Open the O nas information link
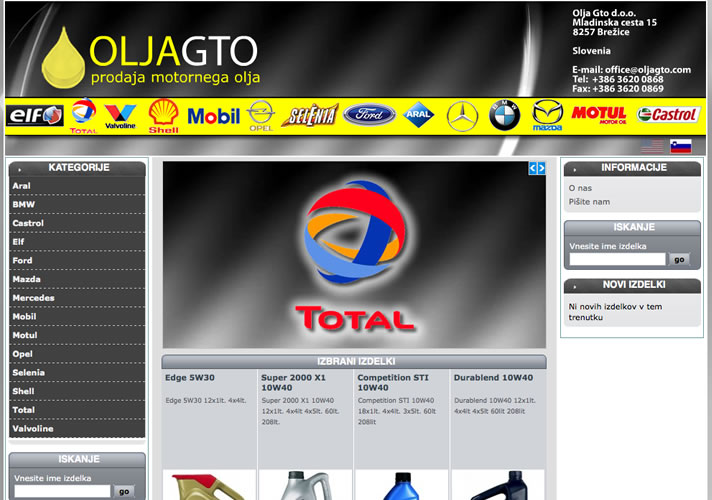The height and width of the screenshot is (500, 712). click(x=579, y=187)
